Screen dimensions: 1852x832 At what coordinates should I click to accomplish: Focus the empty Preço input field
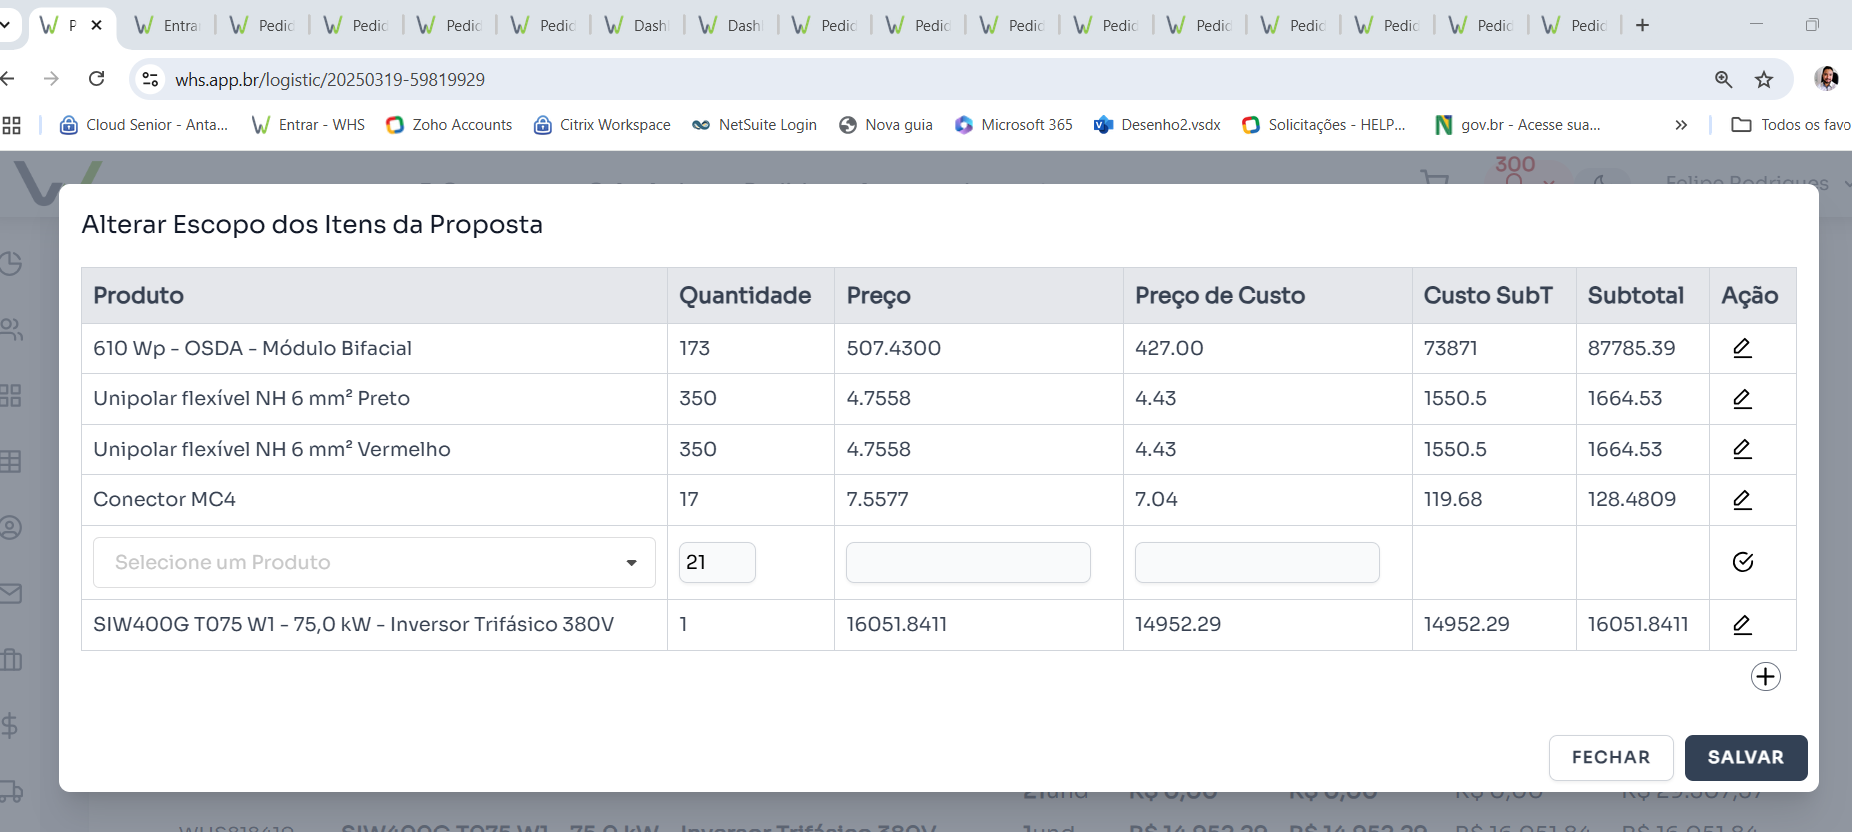coord(967,563)
